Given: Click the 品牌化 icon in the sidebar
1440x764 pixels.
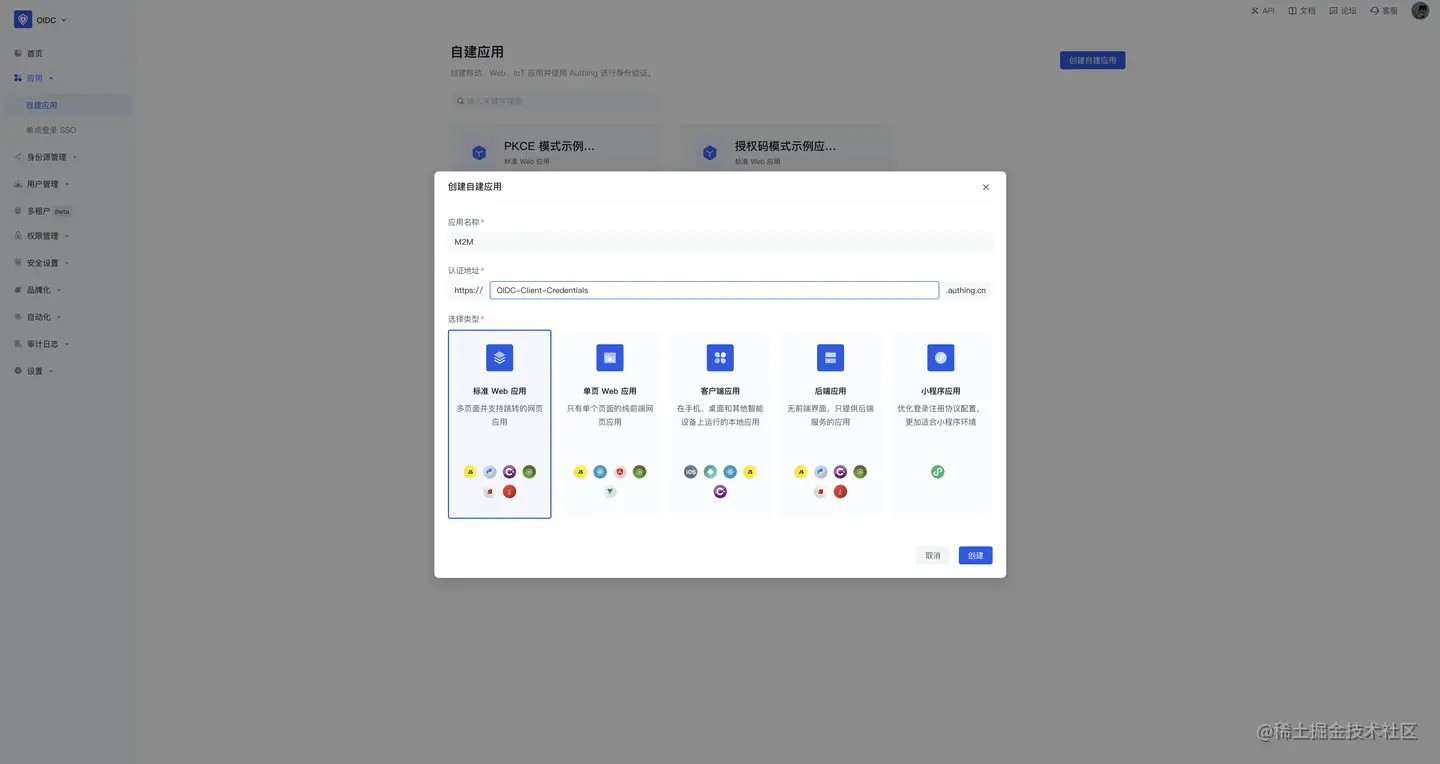Looking at the screenshot, I should (x=17, y=290).
